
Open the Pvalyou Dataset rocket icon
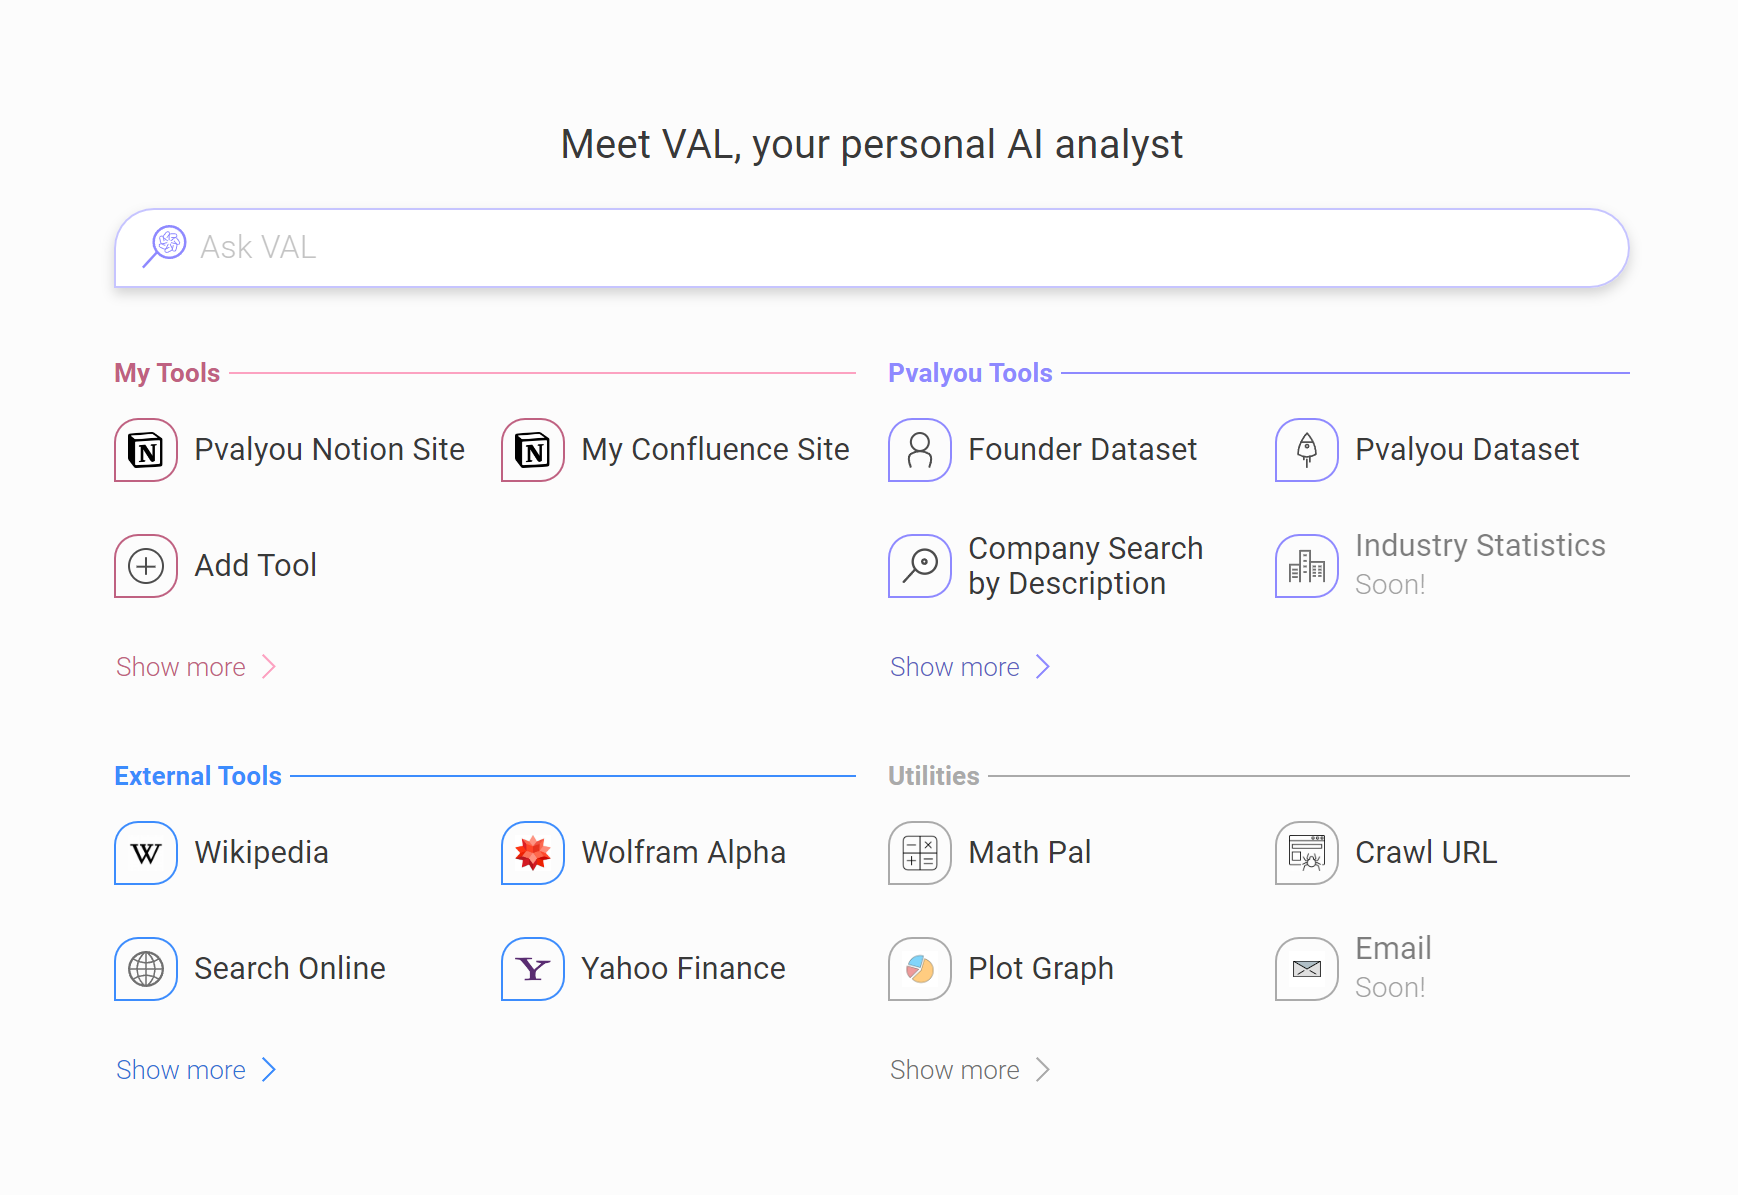pos(1307,450)
